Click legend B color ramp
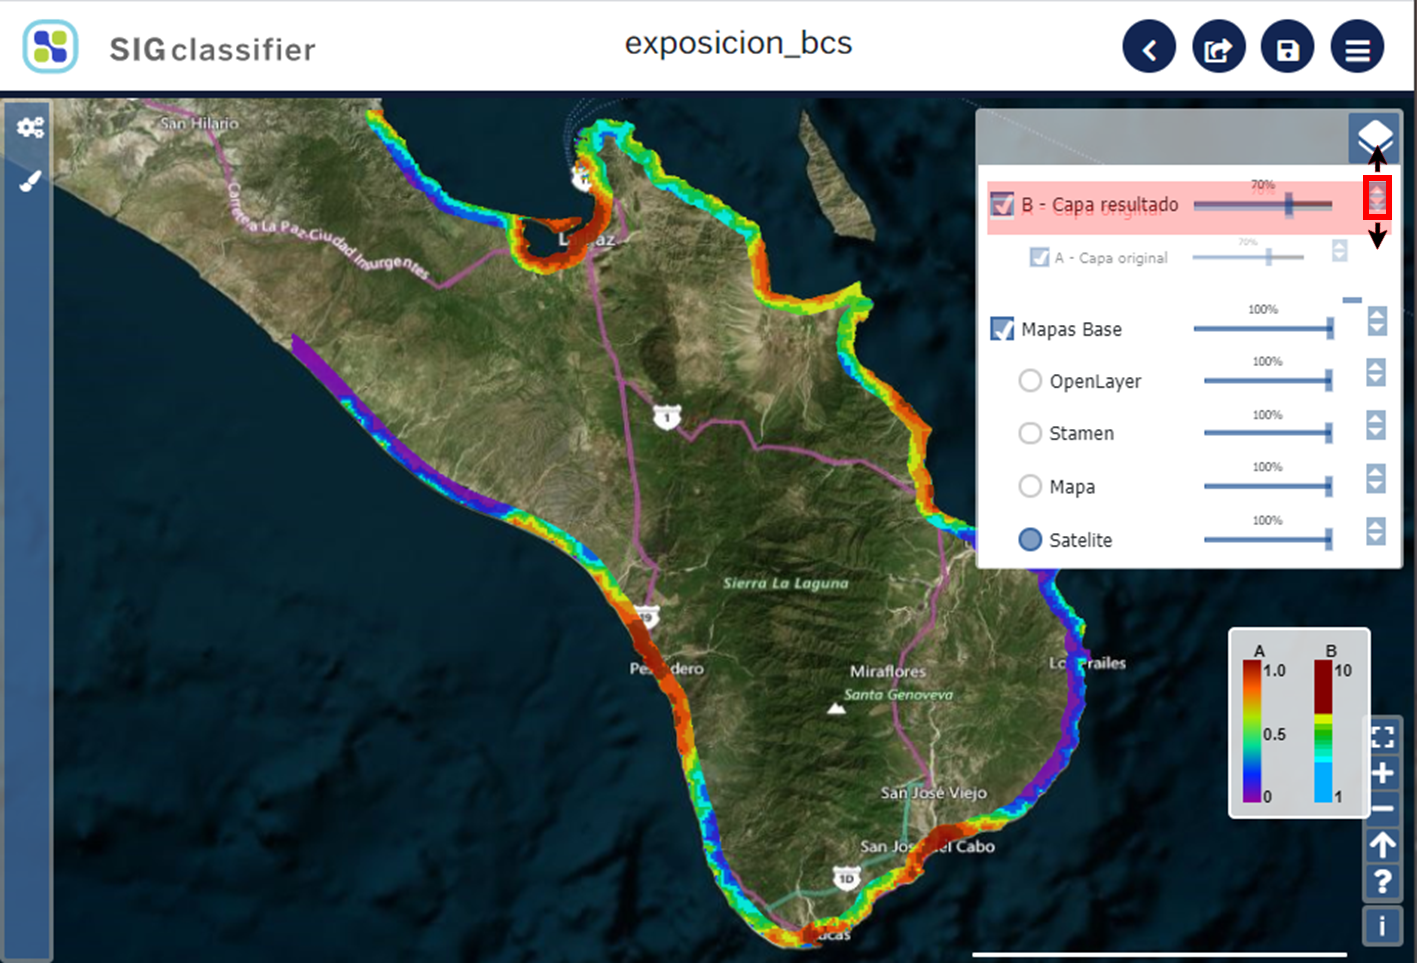This screenshot has width=1417, height=963. point(1323,730)
